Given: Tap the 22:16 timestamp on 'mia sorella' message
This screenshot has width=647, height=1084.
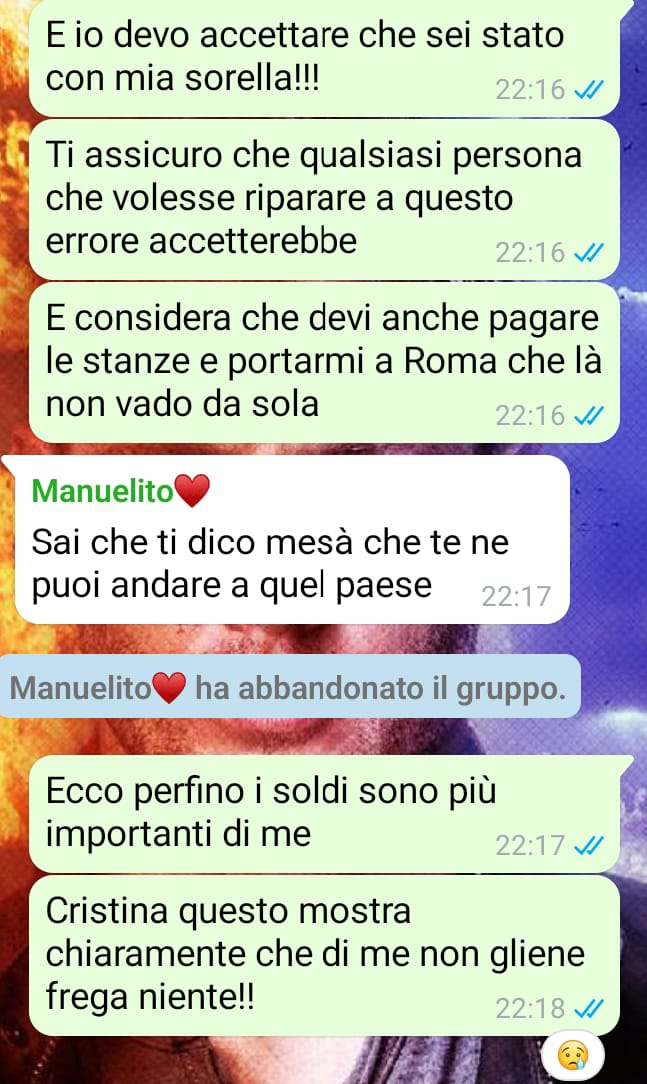Looking at the screenshot, I should [x=530, y=90].
